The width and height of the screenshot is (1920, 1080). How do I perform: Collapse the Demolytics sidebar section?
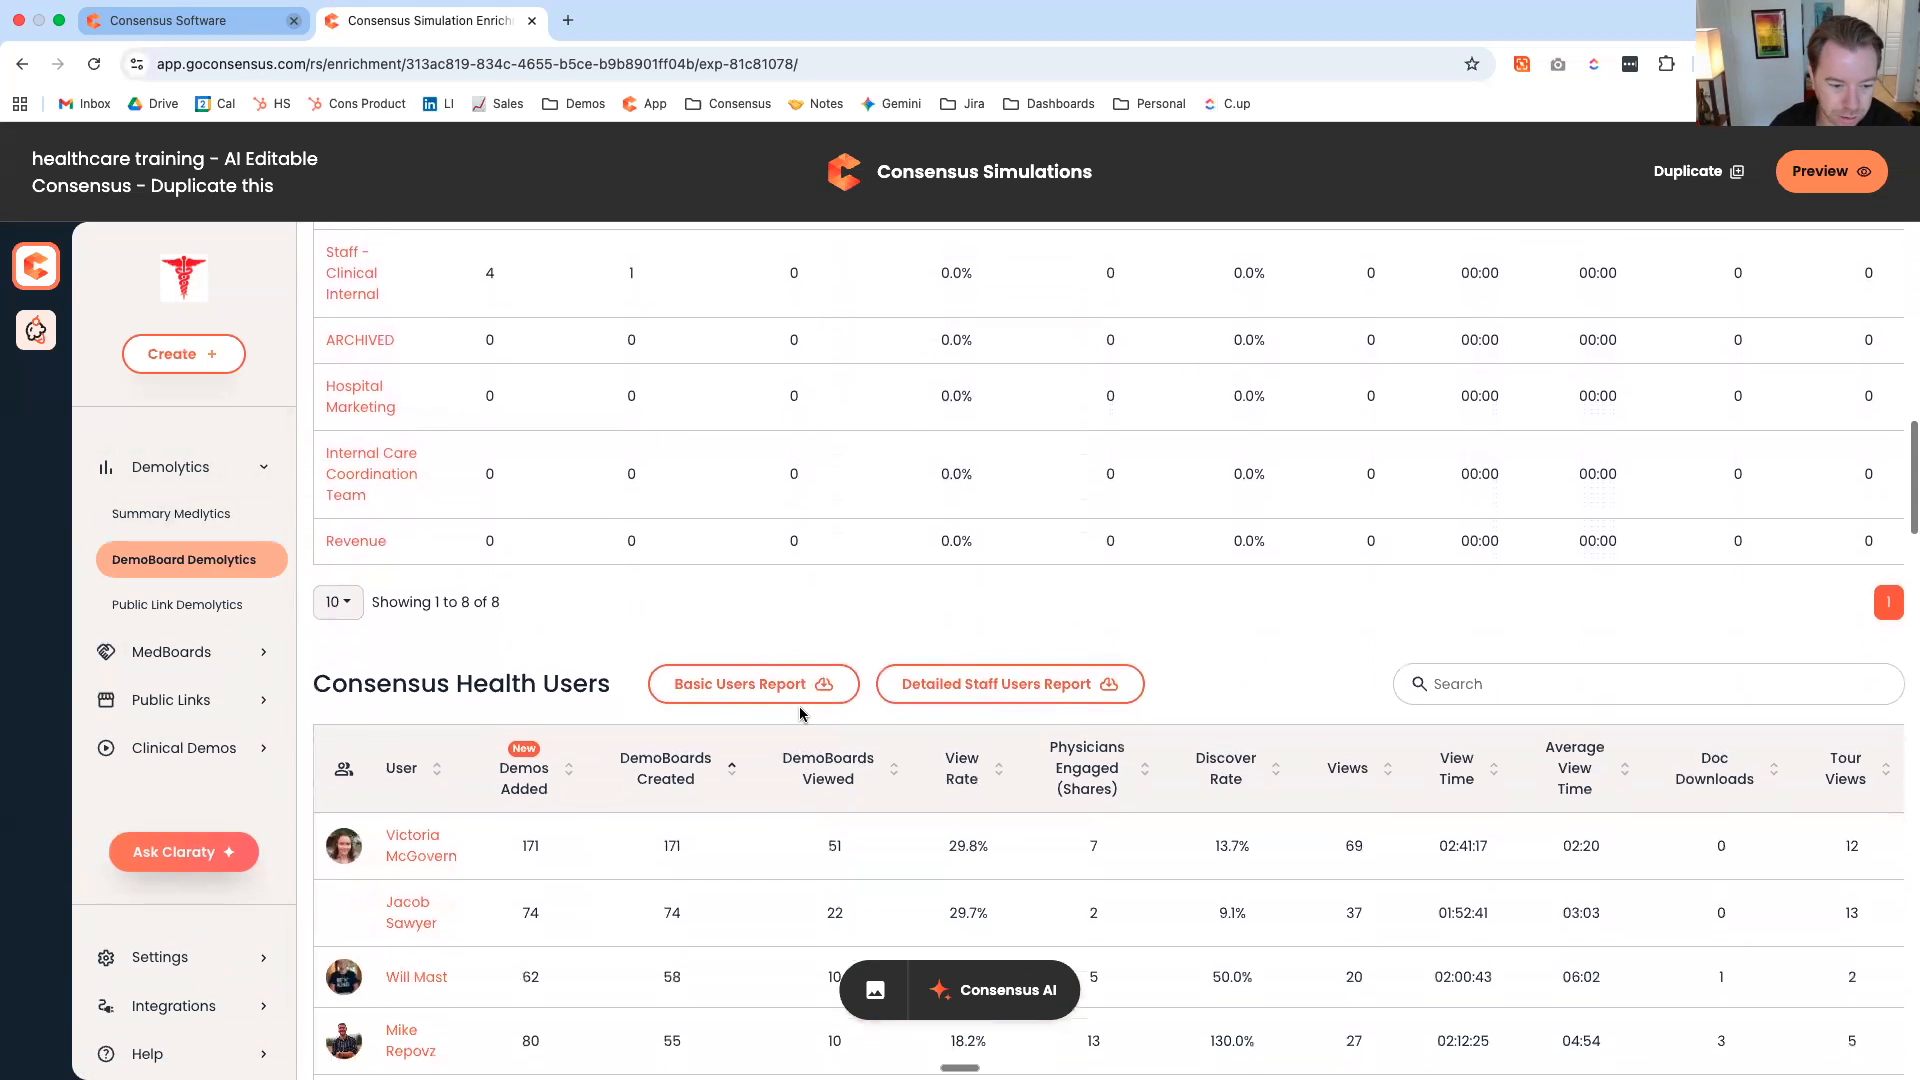point(264,467)
